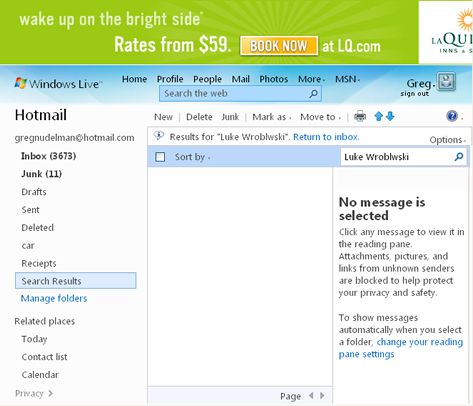This screenshot has height=406, width=473.
Task: Click the New message button
Action: tap(163, 117)
